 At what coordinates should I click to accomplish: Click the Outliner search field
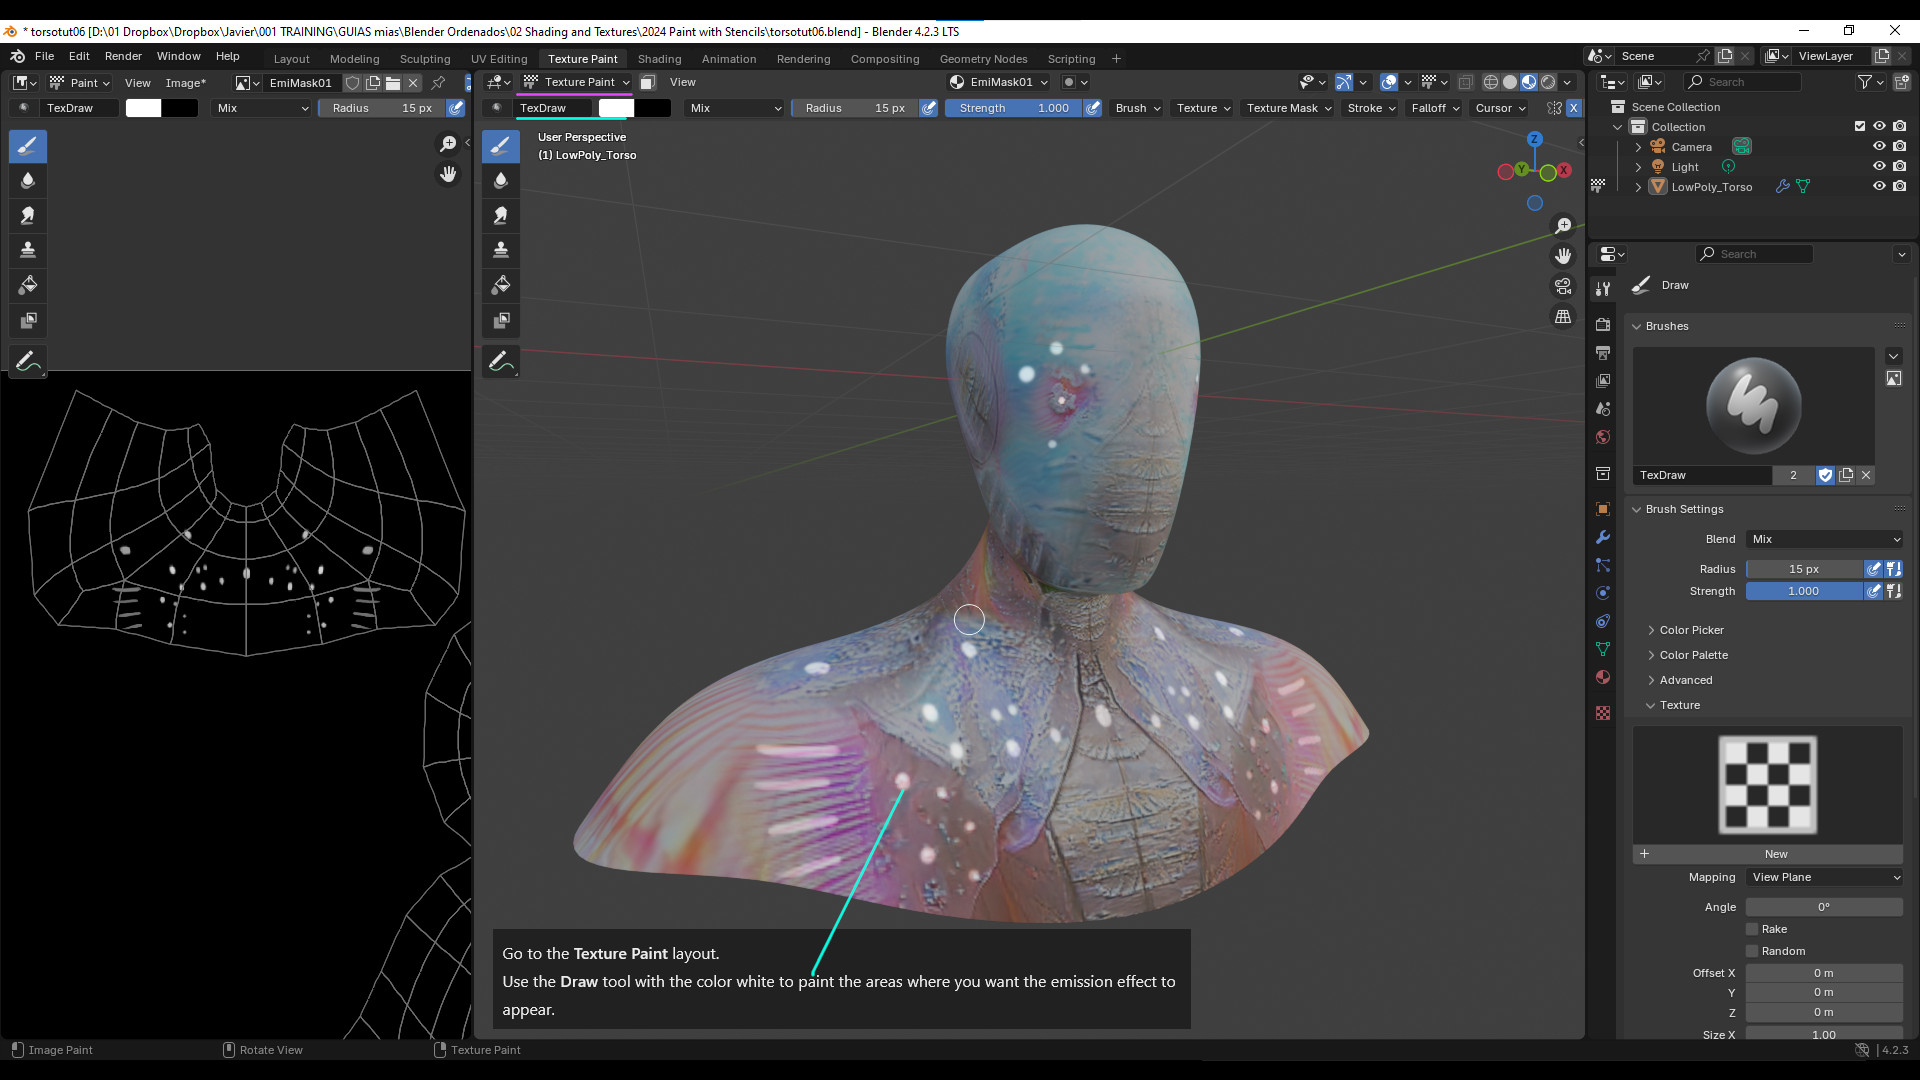tap(1742, 82)
